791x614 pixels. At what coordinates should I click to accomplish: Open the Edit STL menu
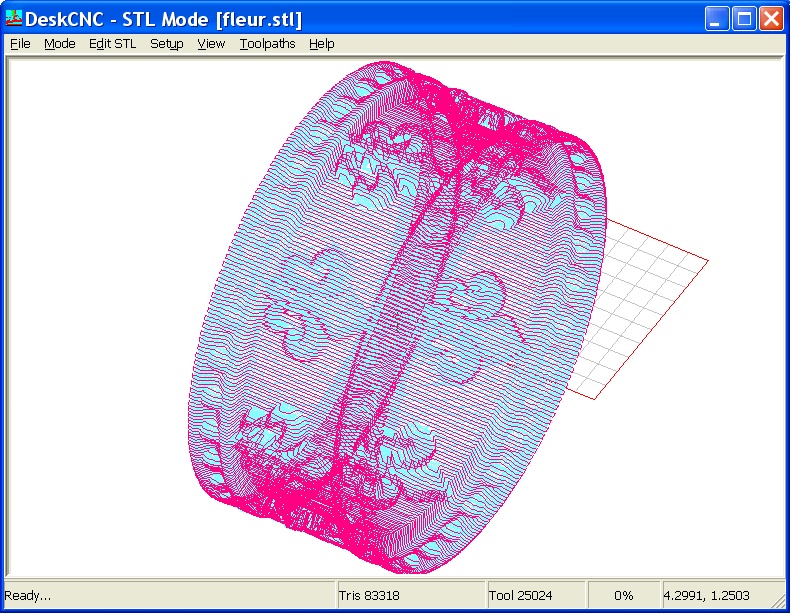point(112,44)
